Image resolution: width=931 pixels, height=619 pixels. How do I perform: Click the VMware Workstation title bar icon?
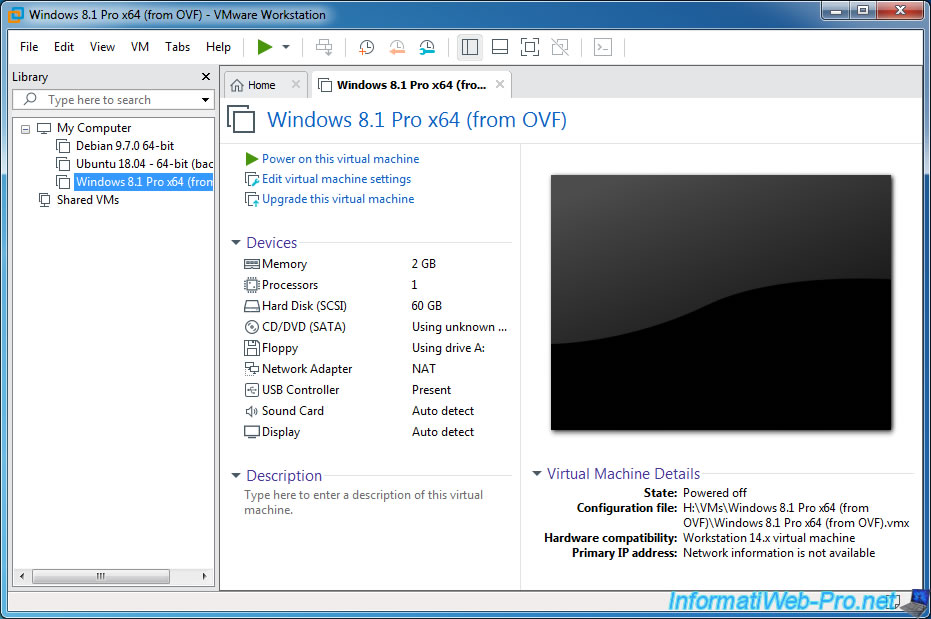[x=15, y=14]
